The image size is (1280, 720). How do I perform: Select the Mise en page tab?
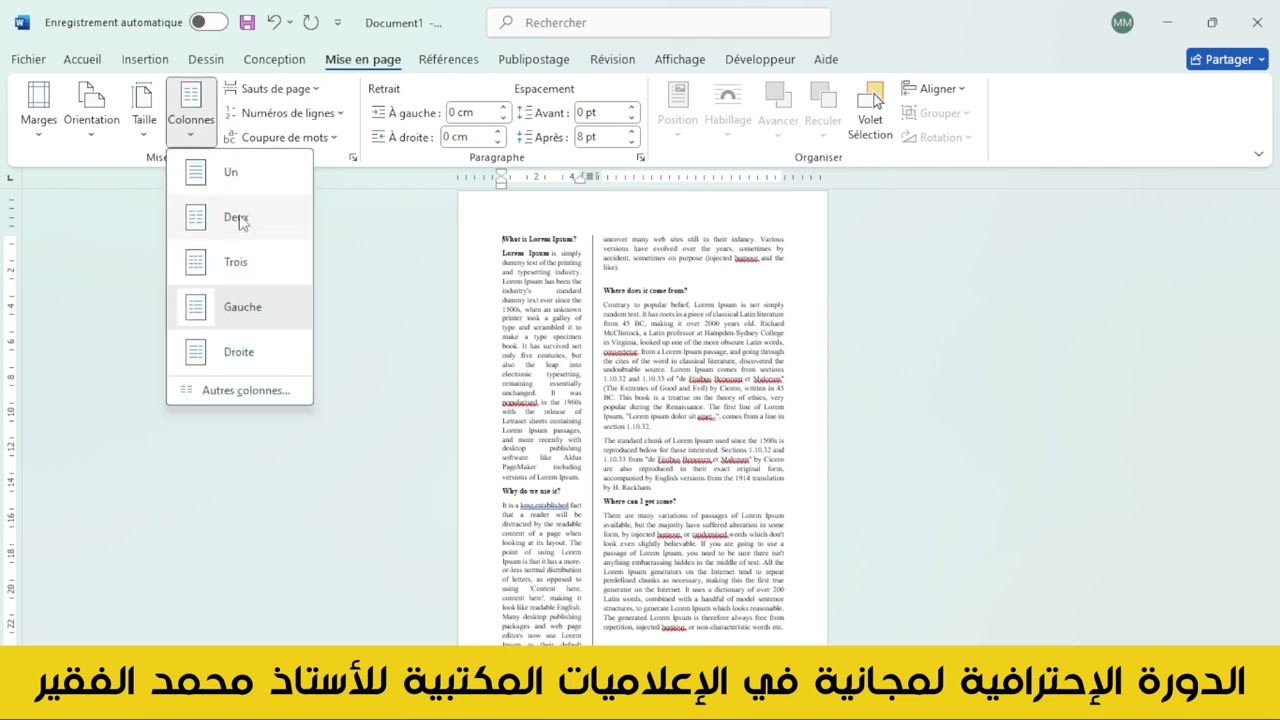point(363,59)
